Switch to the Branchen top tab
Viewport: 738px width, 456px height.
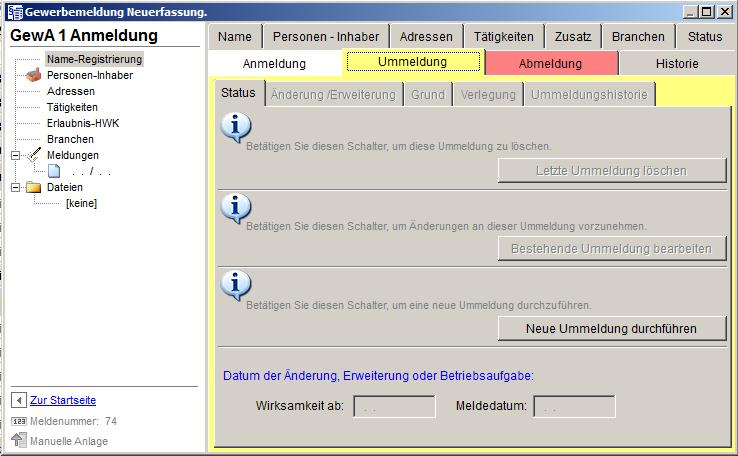638,37
